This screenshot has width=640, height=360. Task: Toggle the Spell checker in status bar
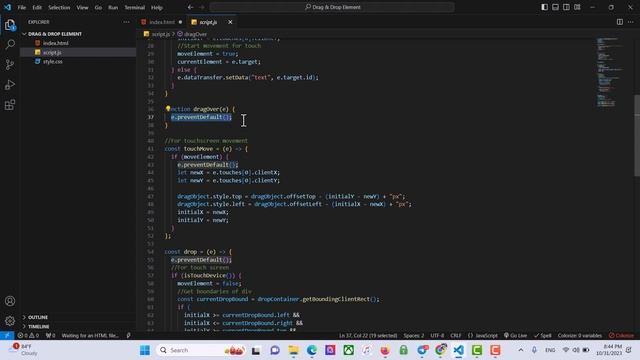tap(542, 336)
